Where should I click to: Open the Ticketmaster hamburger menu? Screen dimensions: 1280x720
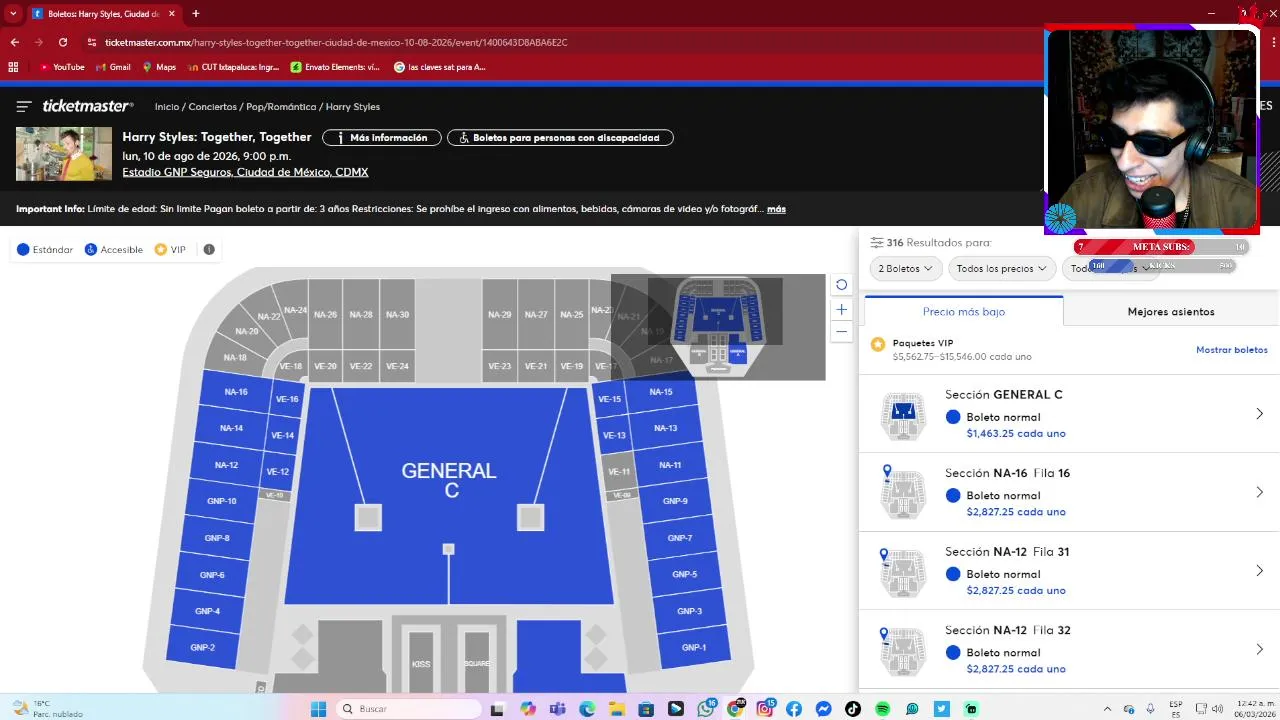pos(24,106)
